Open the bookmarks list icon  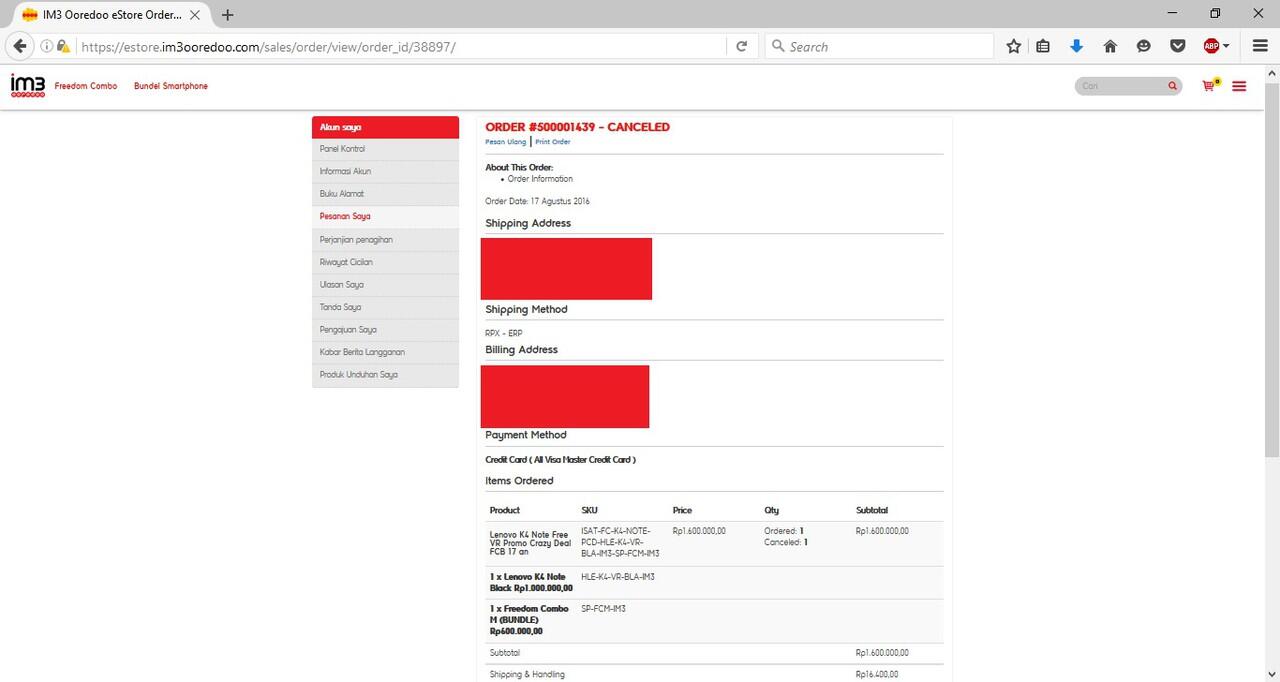(x=1043, y=46)
